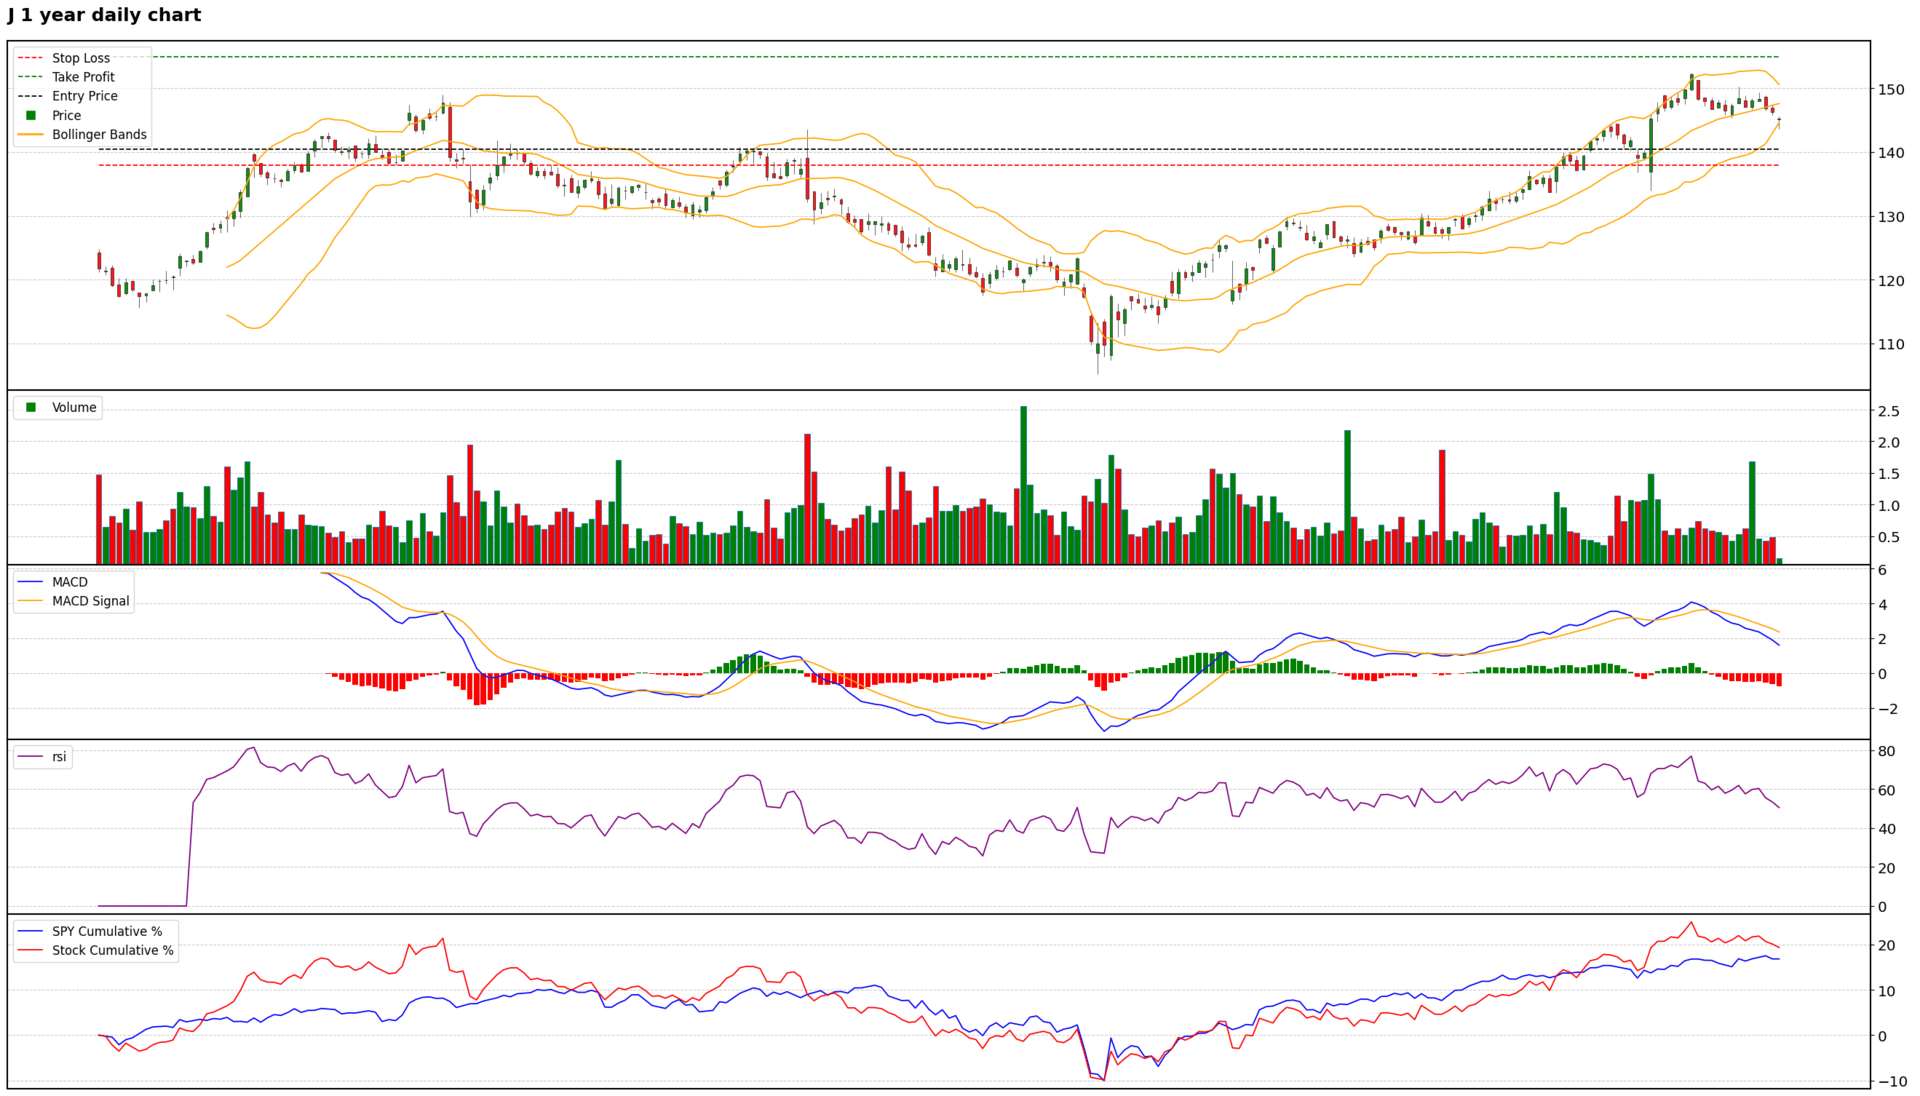Click the chart title J 1 year daily chart
Screen dimensions: 1920x1096
pos(104,15)
